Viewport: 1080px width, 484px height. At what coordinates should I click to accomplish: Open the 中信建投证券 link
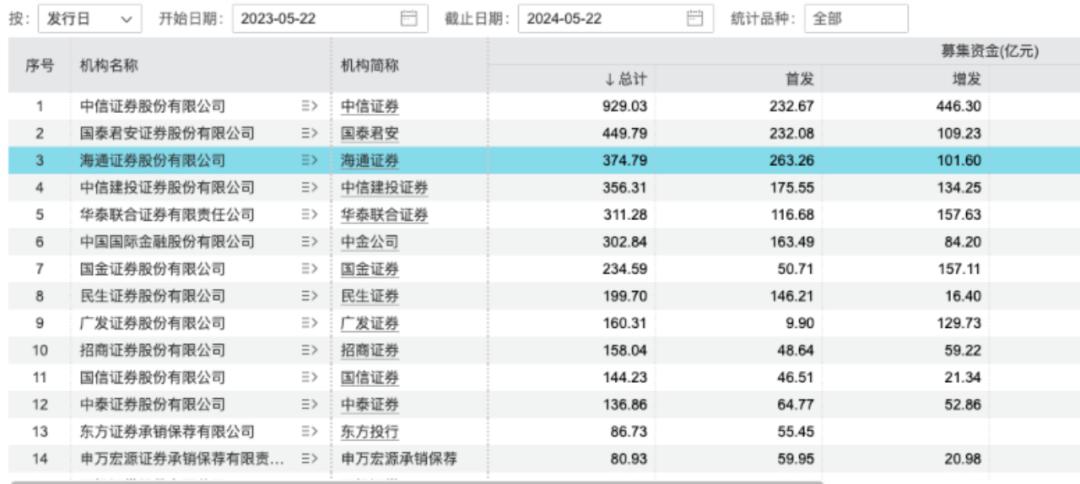coord(384,188)
